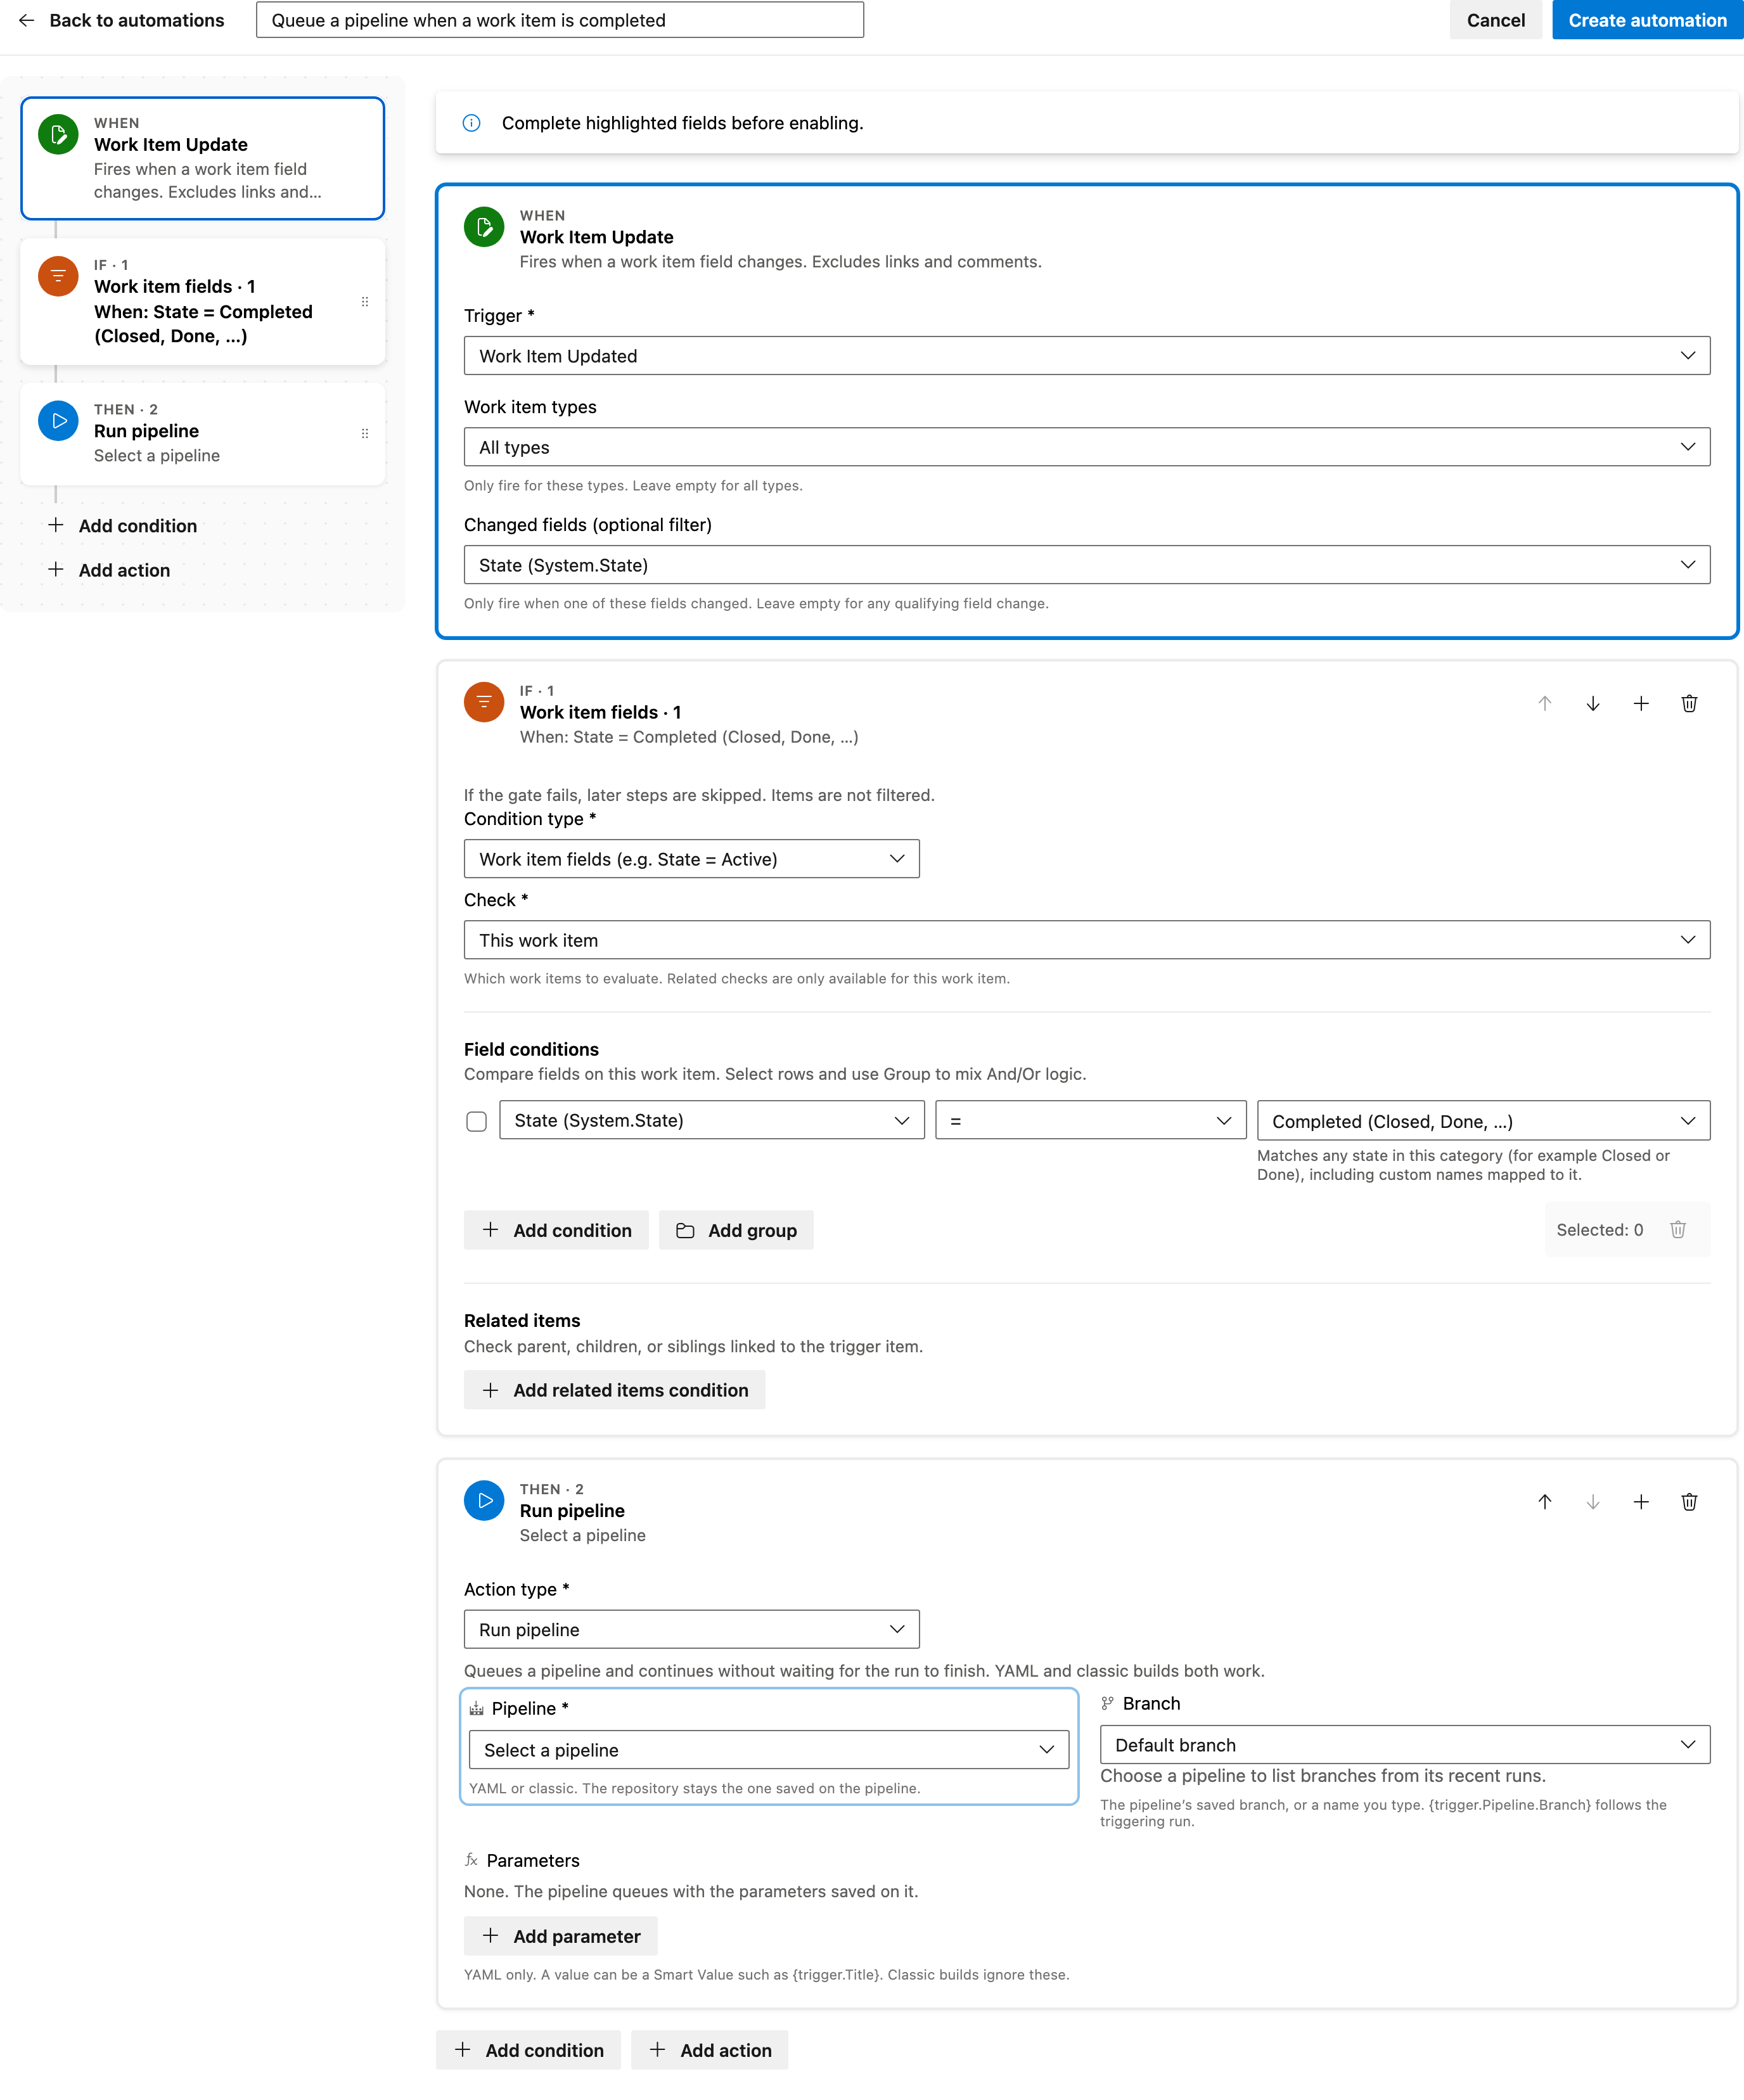
Task: Click the drag handle on the sidebar Run pipeline card
Action: coord(365,434)
